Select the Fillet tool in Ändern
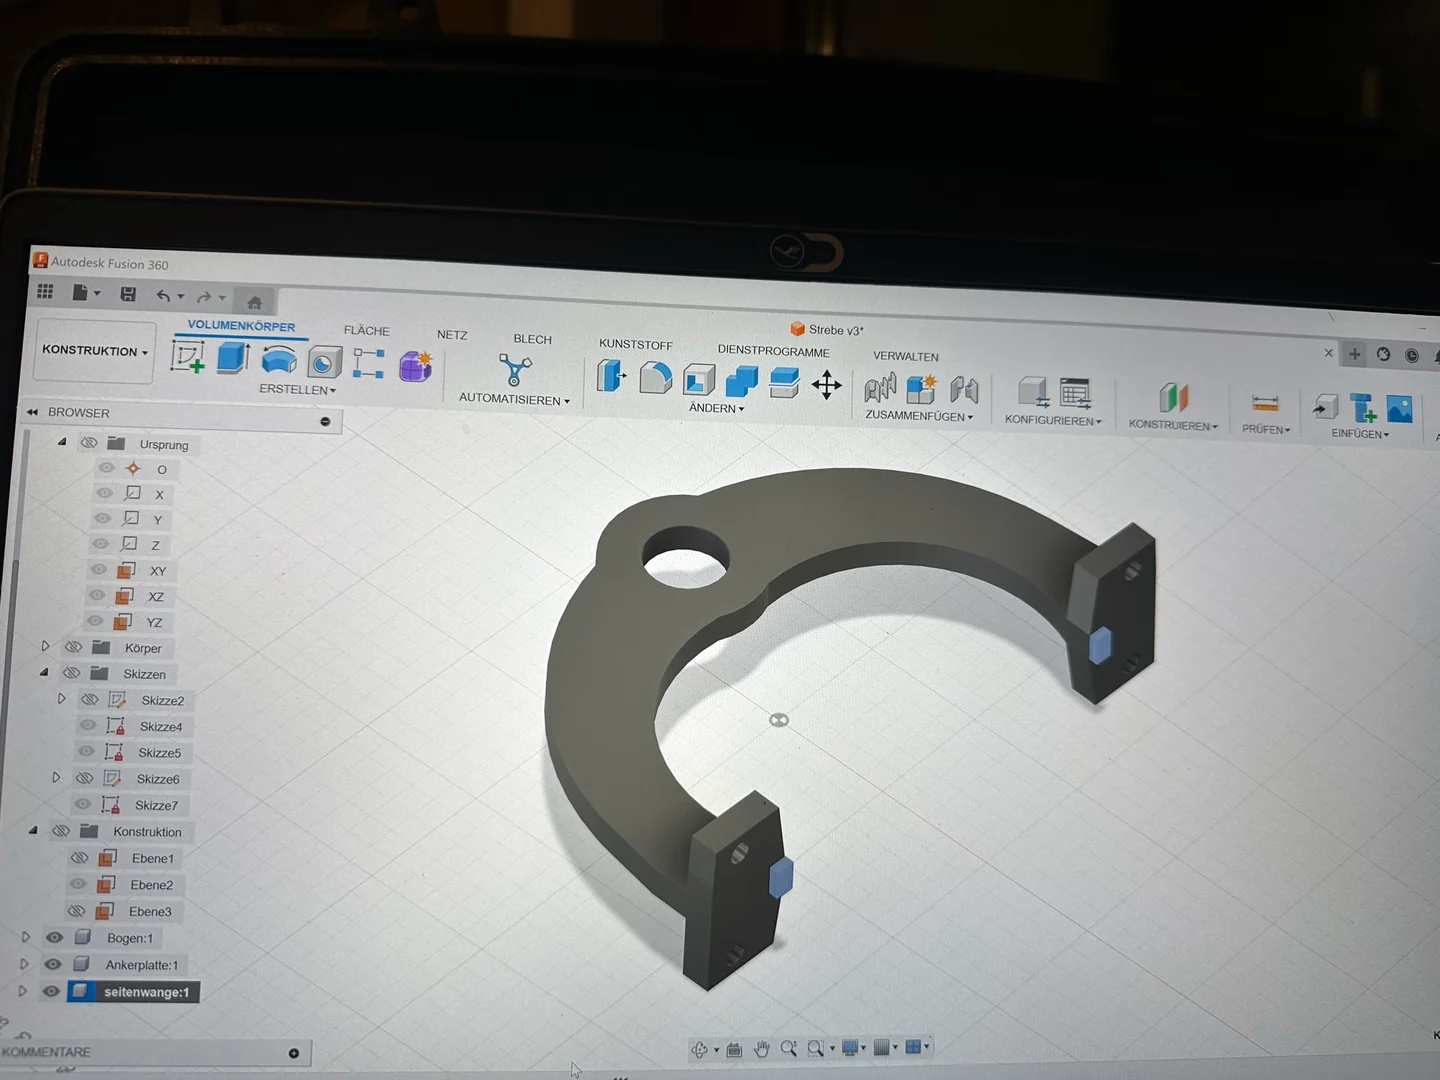Image resolution: width=1440 pixels, height=1080 pixels. point(655,378)
